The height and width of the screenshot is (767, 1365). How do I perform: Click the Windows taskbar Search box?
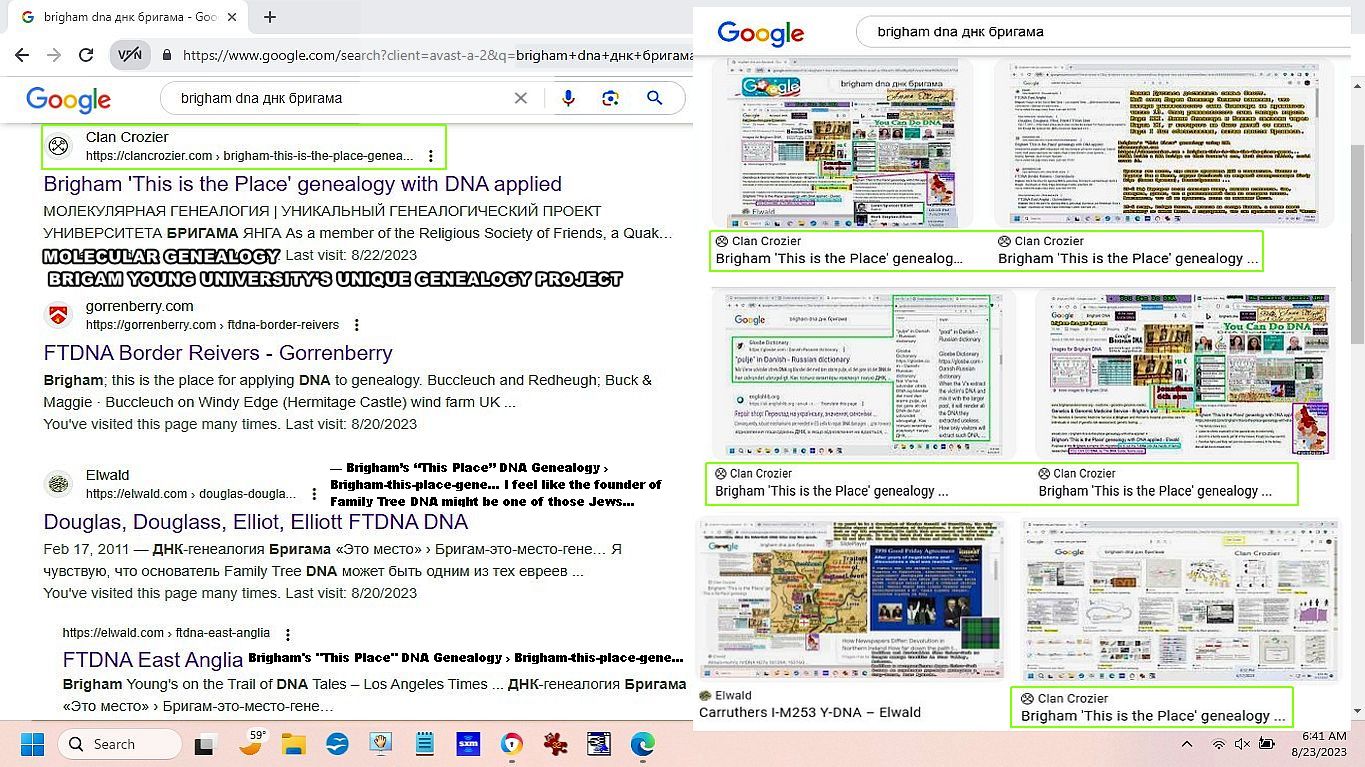click(x=120, y=744)
